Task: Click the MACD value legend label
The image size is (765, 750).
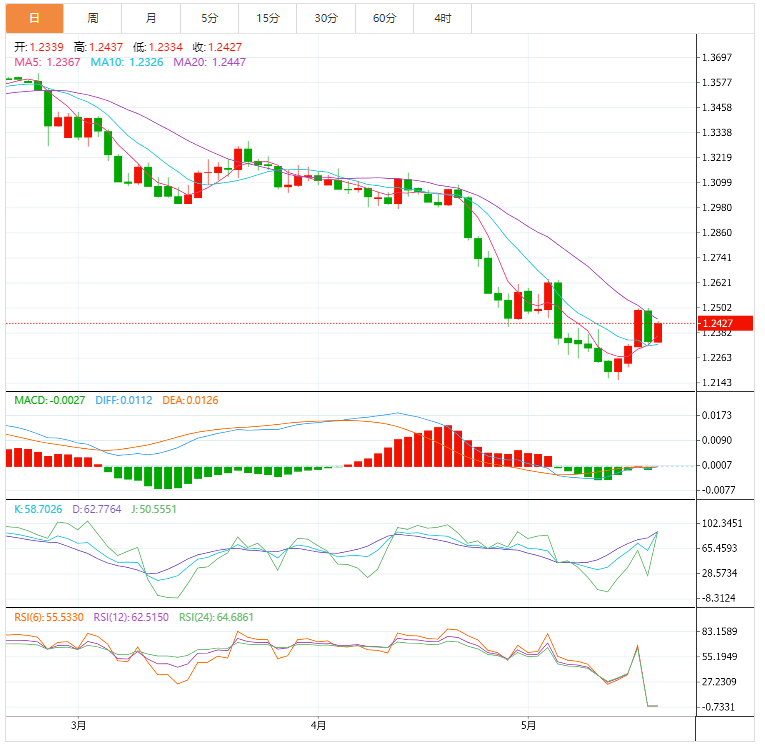Action: click(50, 401)
